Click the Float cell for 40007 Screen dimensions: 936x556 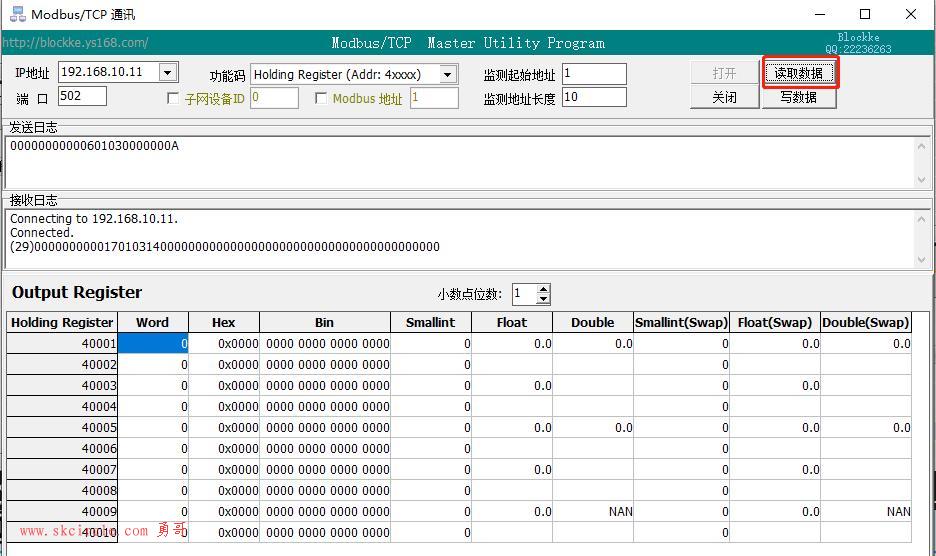pyautogui.click(x=512, y=469)
